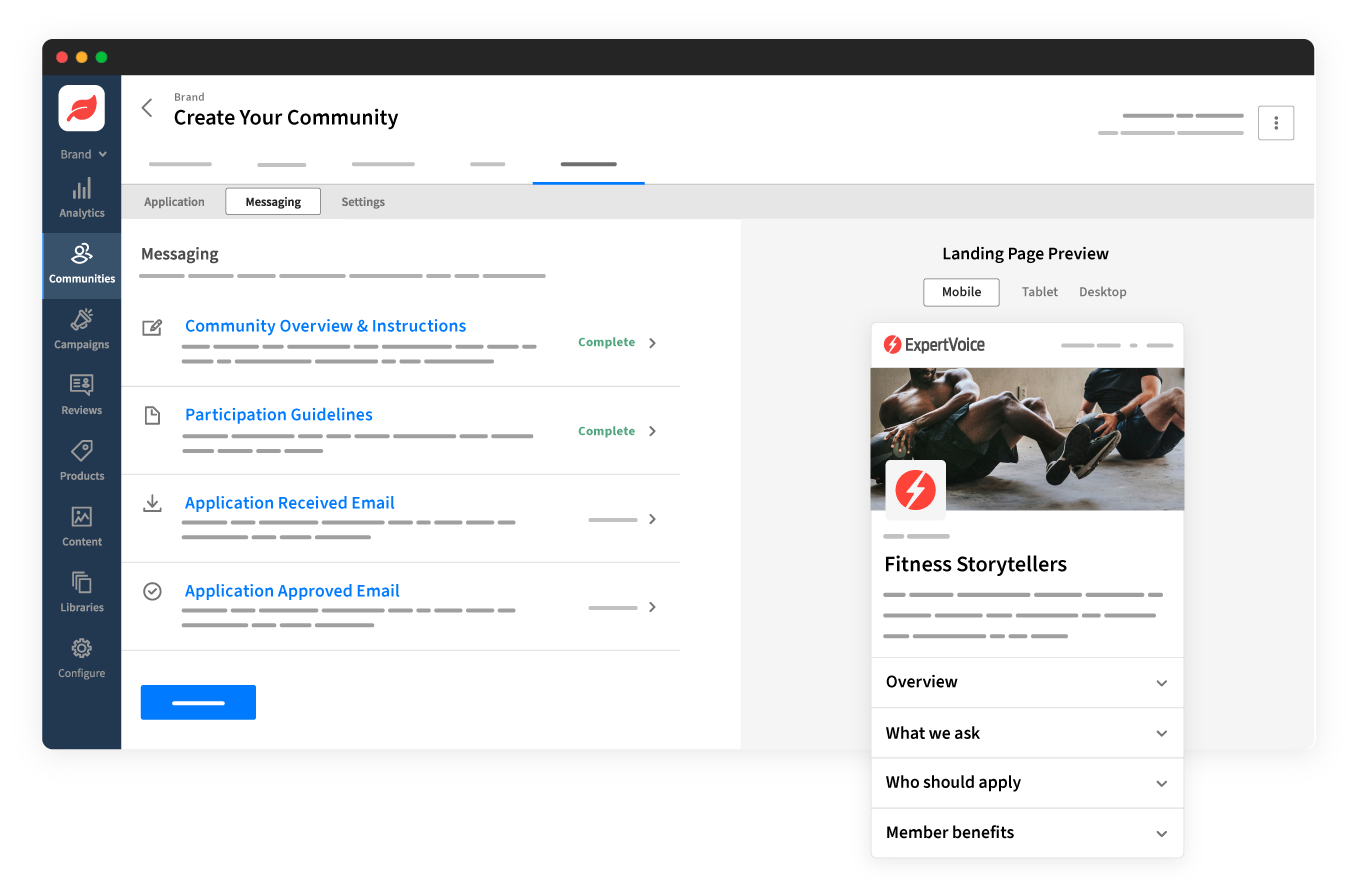Click document icon beside Participation Guidelines

(152, 415)
